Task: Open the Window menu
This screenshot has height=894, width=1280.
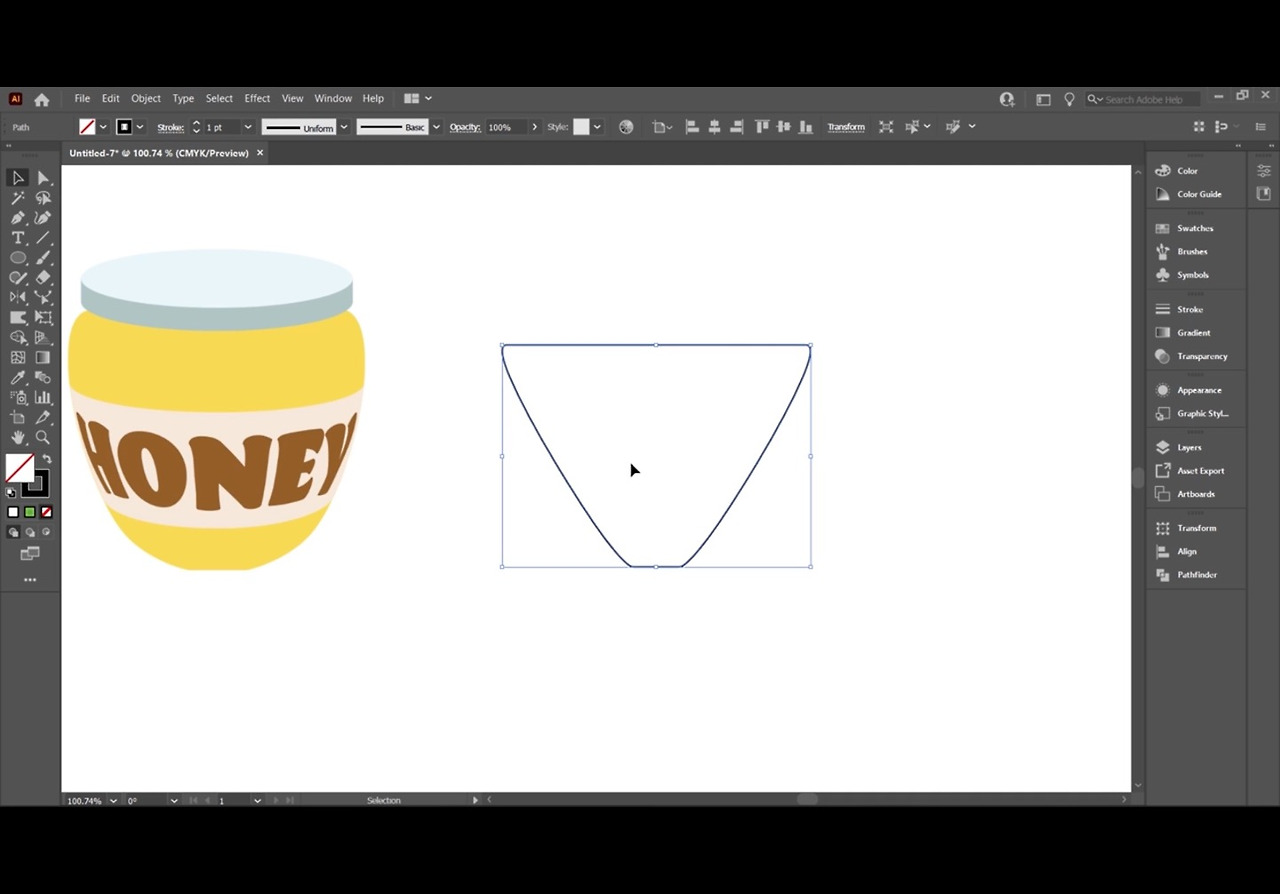Action: coord(333,99)
